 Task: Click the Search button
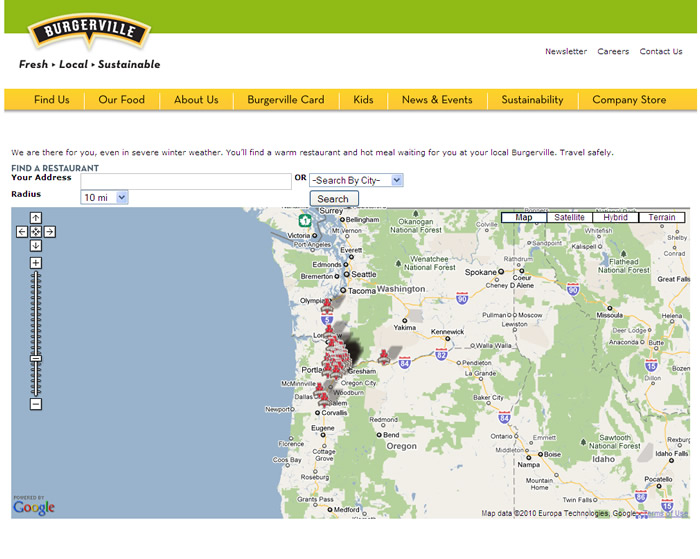[x=333, y=199]
